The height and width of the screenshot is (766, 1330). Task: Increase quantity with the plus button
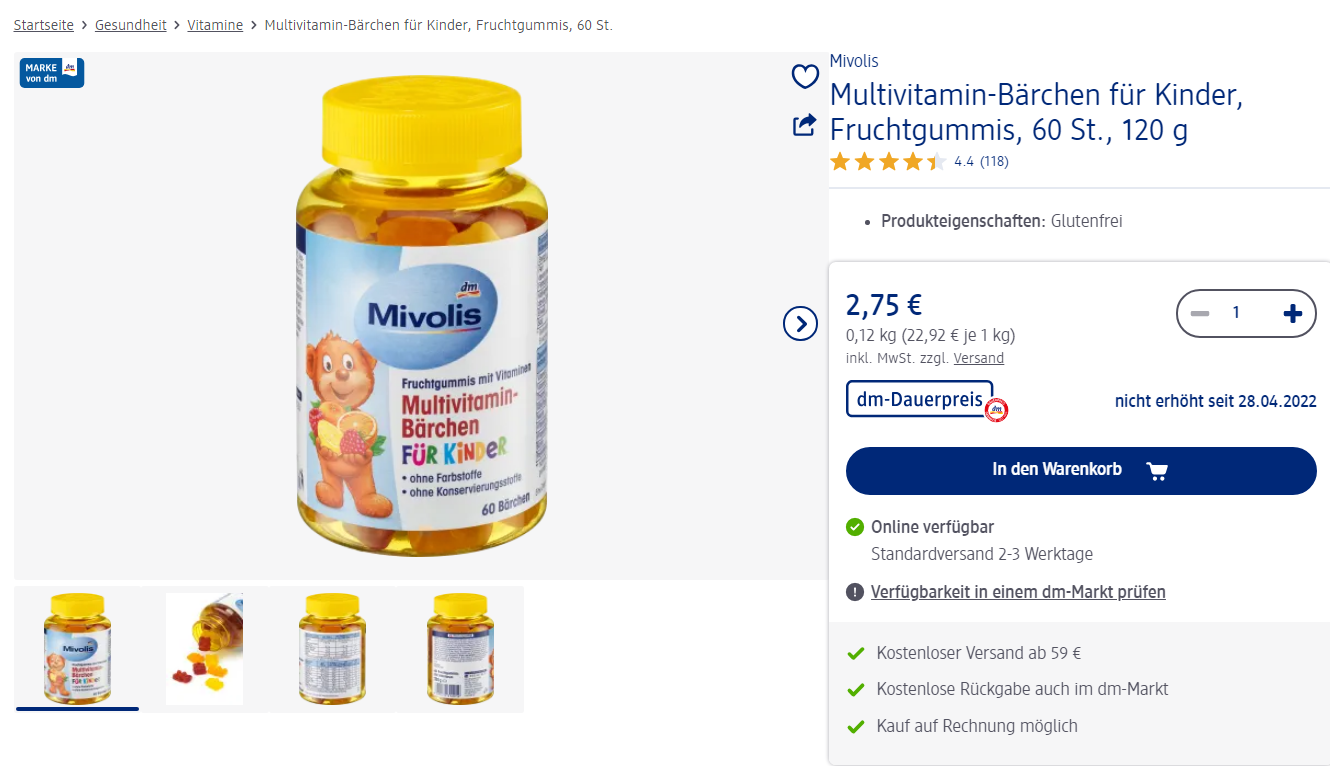1292,314
